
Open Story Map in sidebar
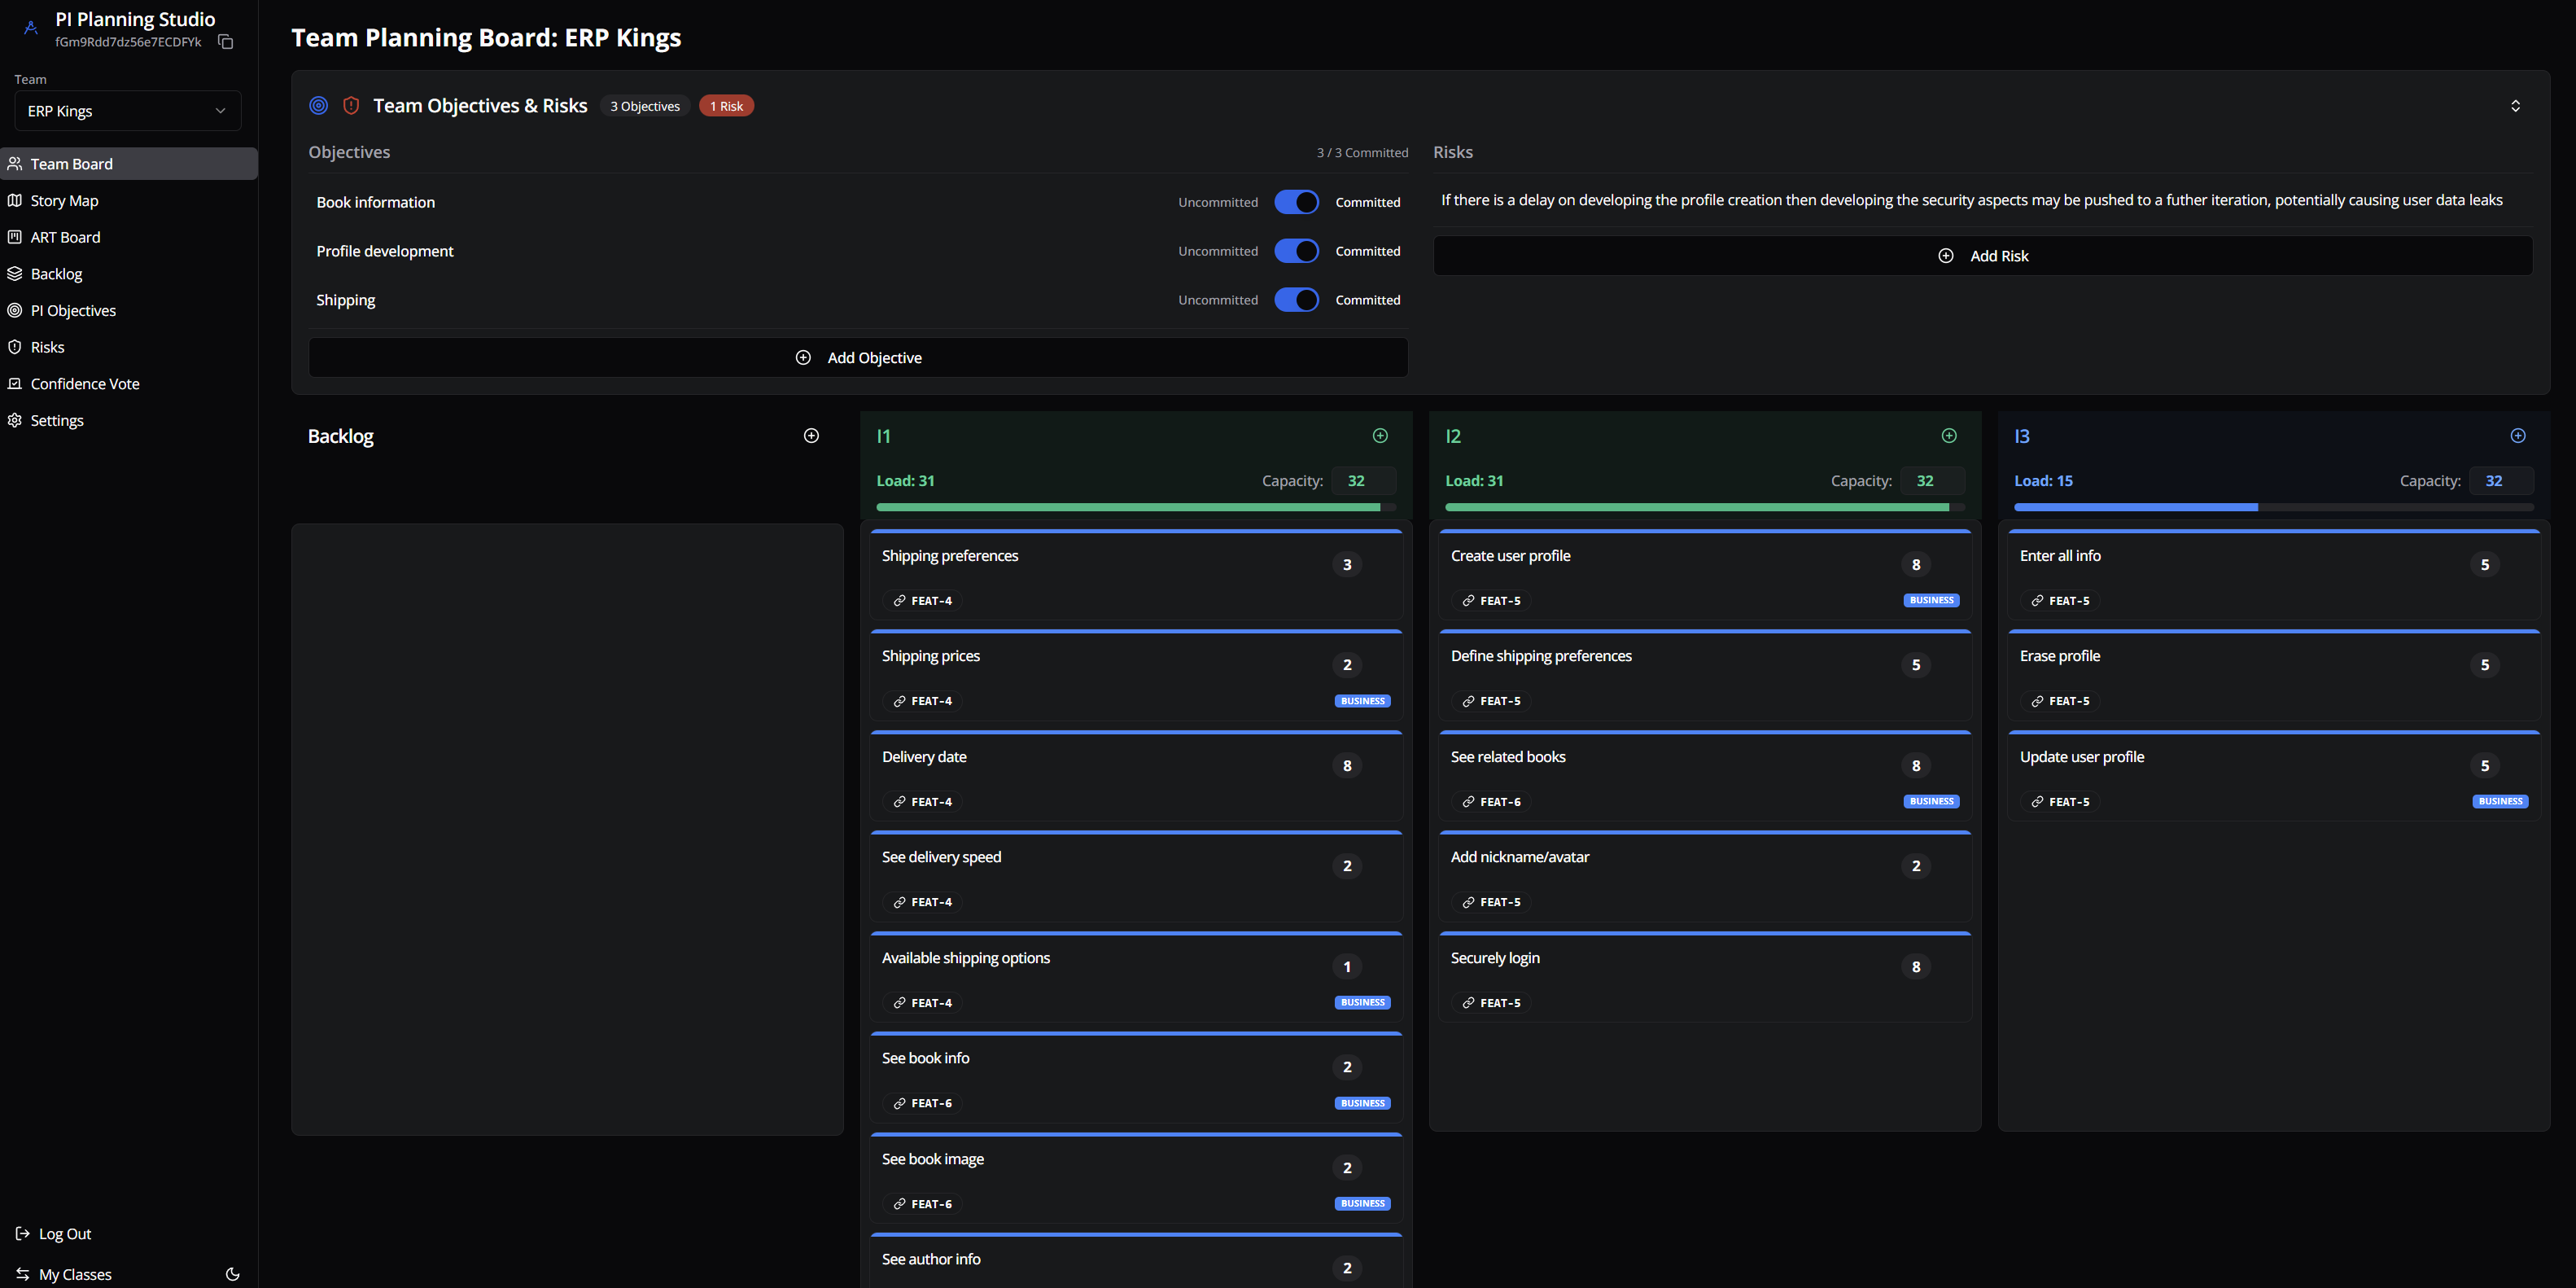click(x=129, y=201)
